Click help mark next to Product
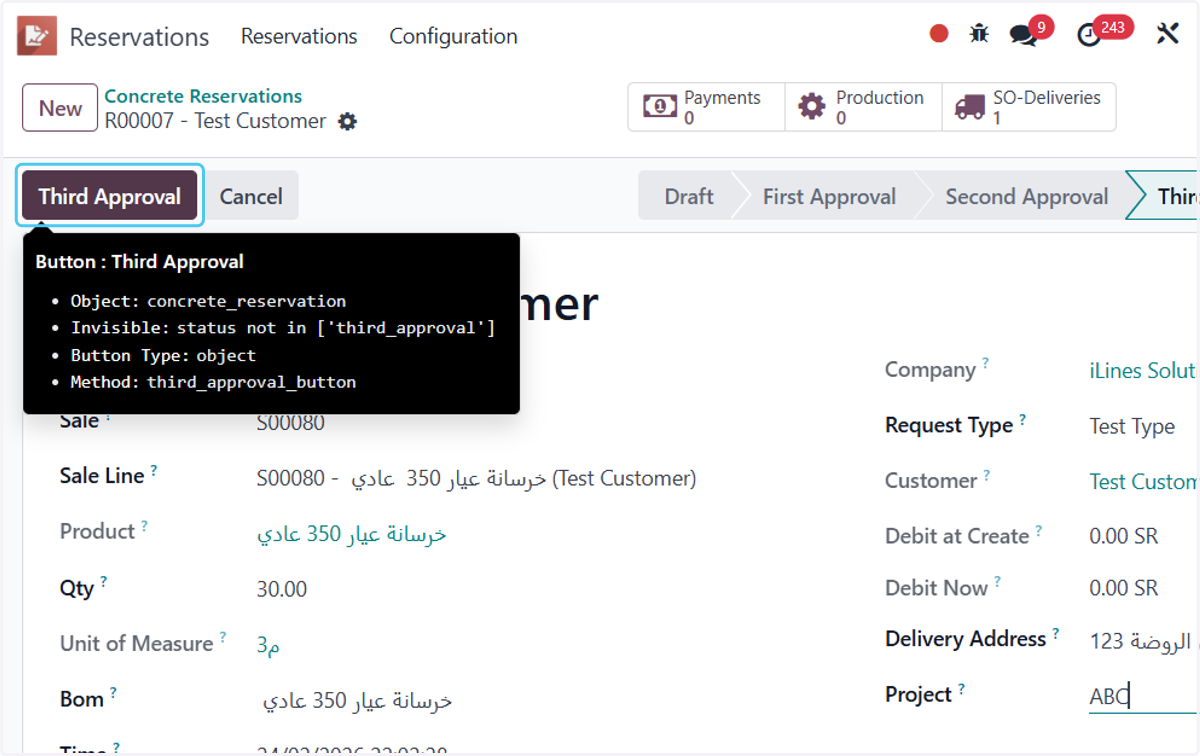The image size is (1200, 756). 144,526
